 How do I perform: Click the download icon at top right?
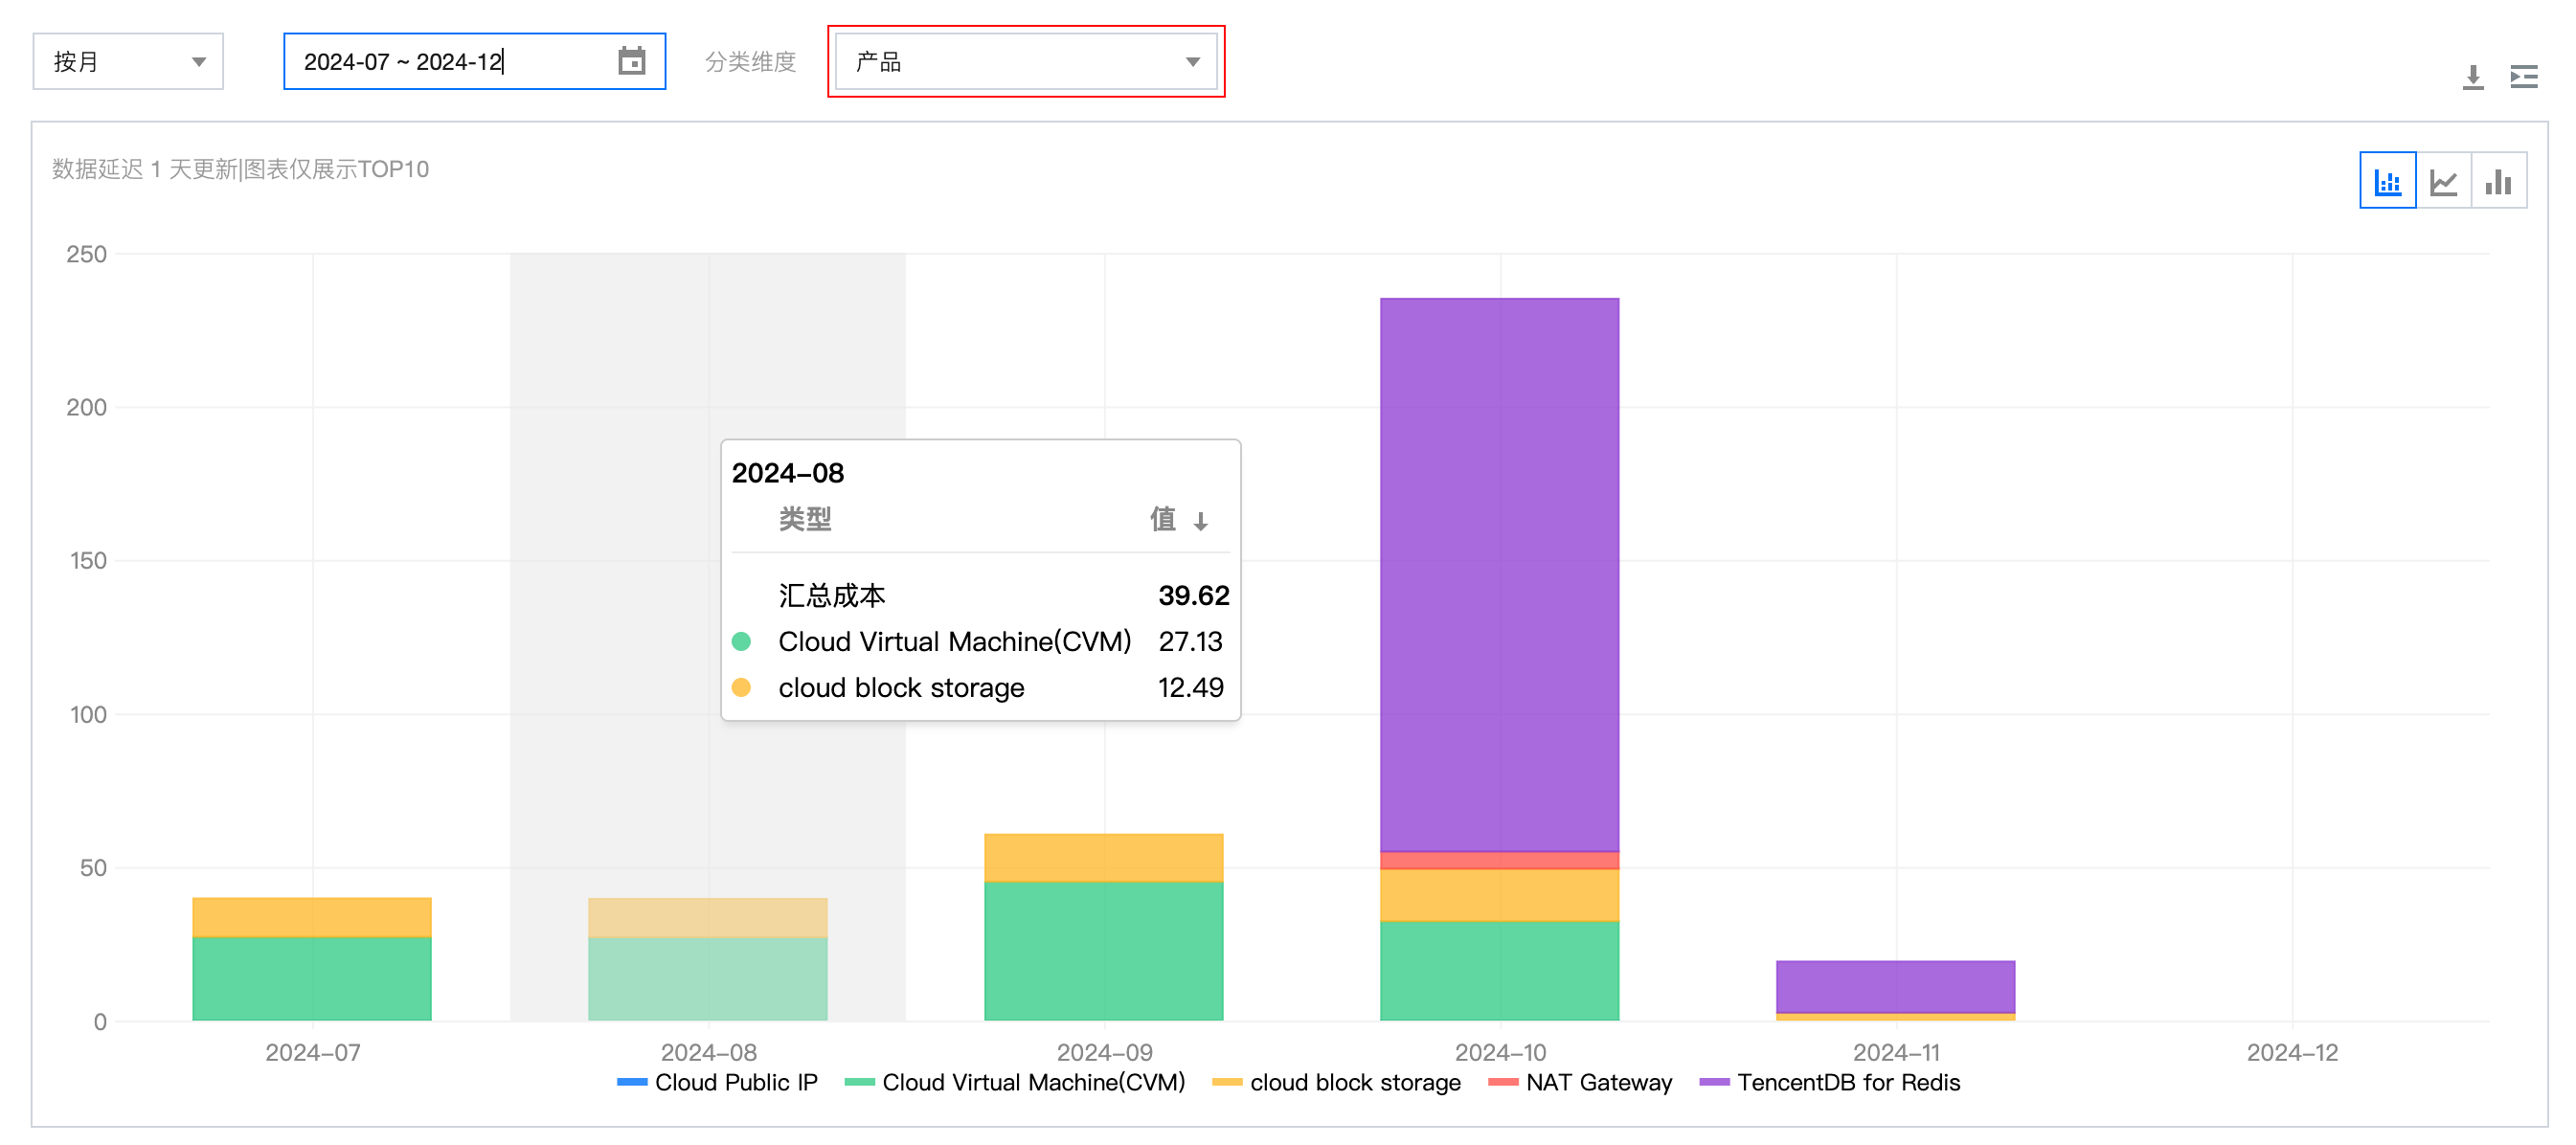[x=2472, y=77]
